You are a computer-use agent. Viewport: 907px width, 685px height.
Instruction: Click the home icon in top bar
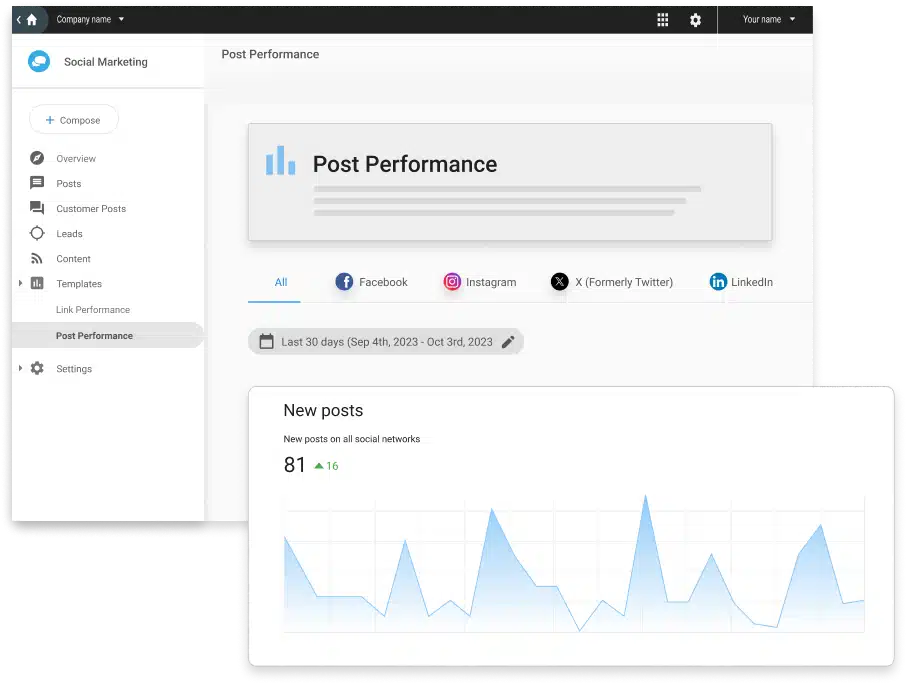[32, 19]
